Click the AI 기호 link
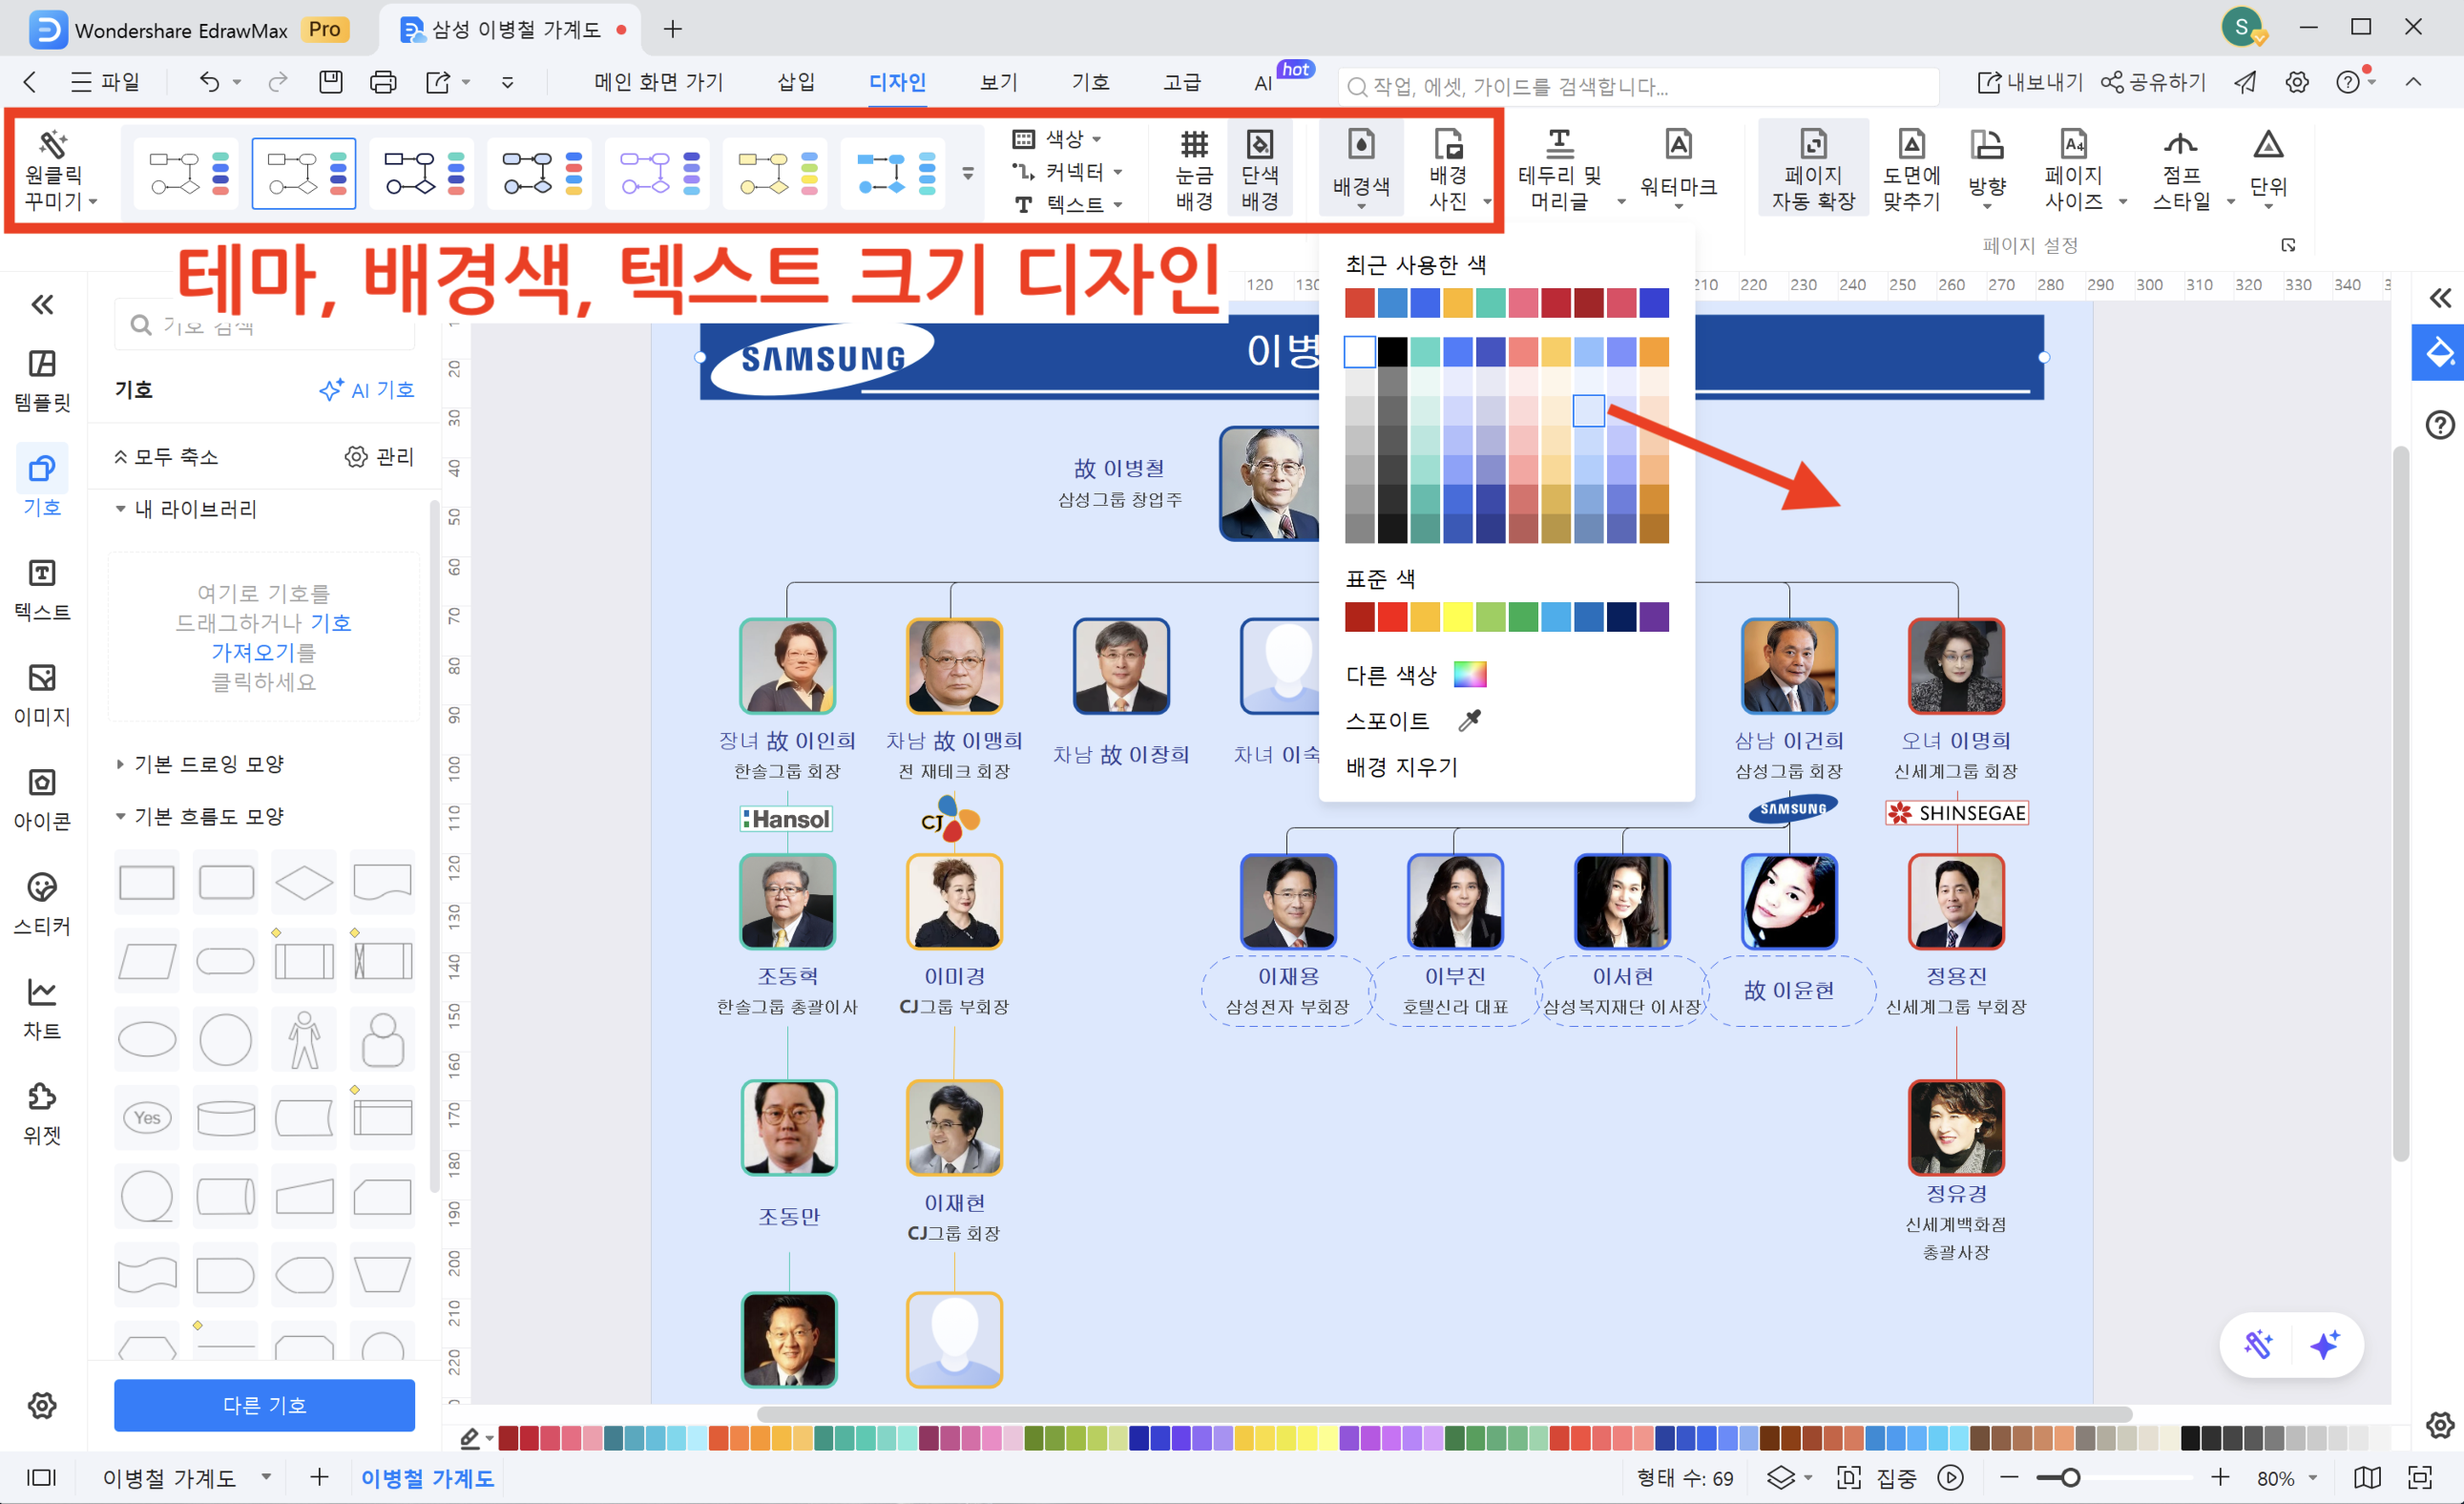This screenshot has width=2464, height=1504. coord(367,389)
